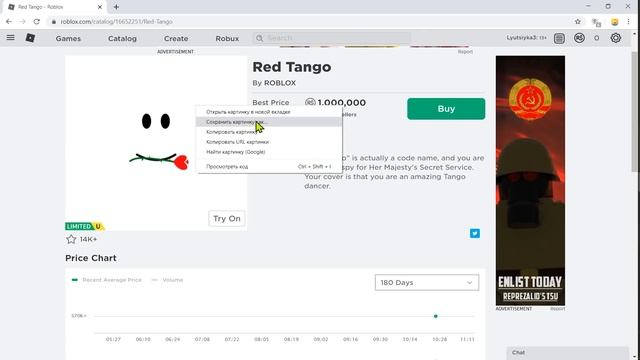Open the Create nav link
The height and width of the screenshot is (360, 640).
pos(176,38)
